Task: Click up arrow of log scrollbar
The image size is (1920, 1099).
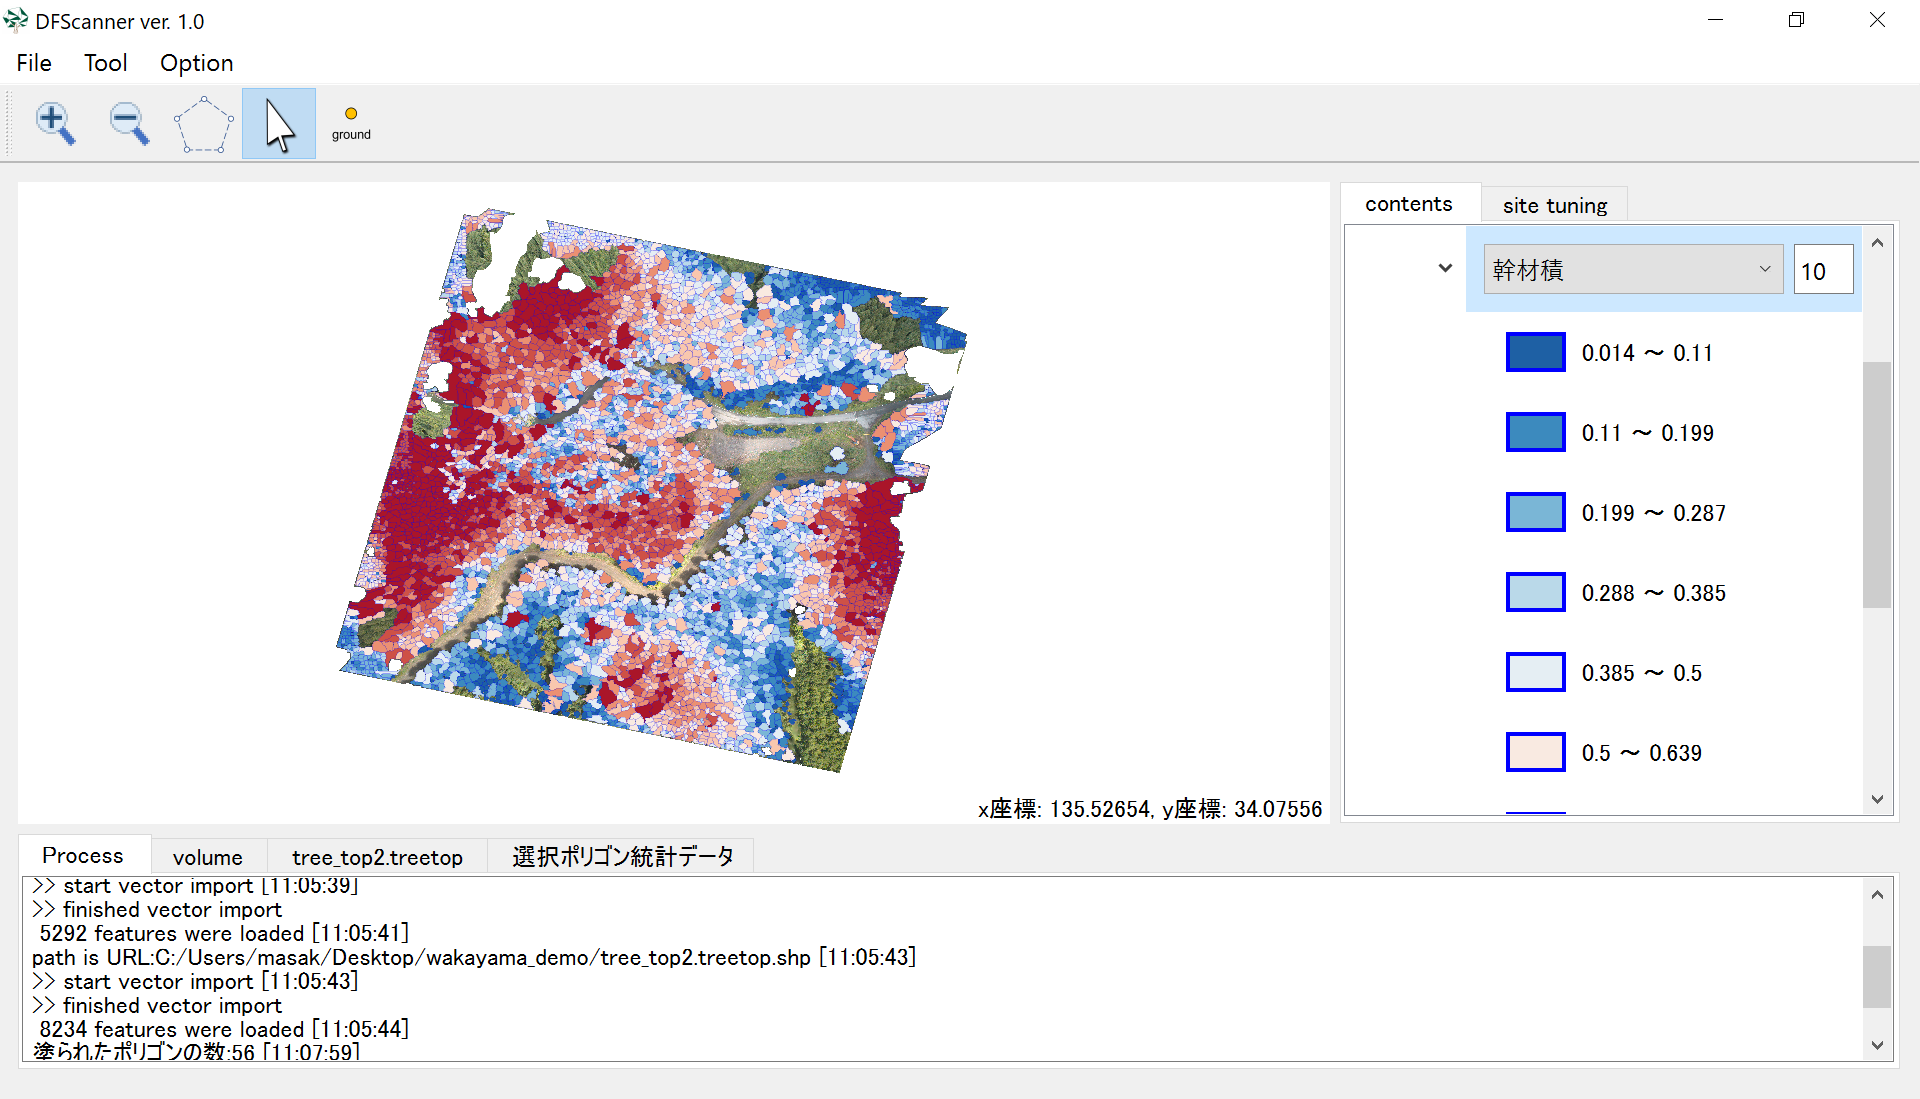Action: [1877, 895]
